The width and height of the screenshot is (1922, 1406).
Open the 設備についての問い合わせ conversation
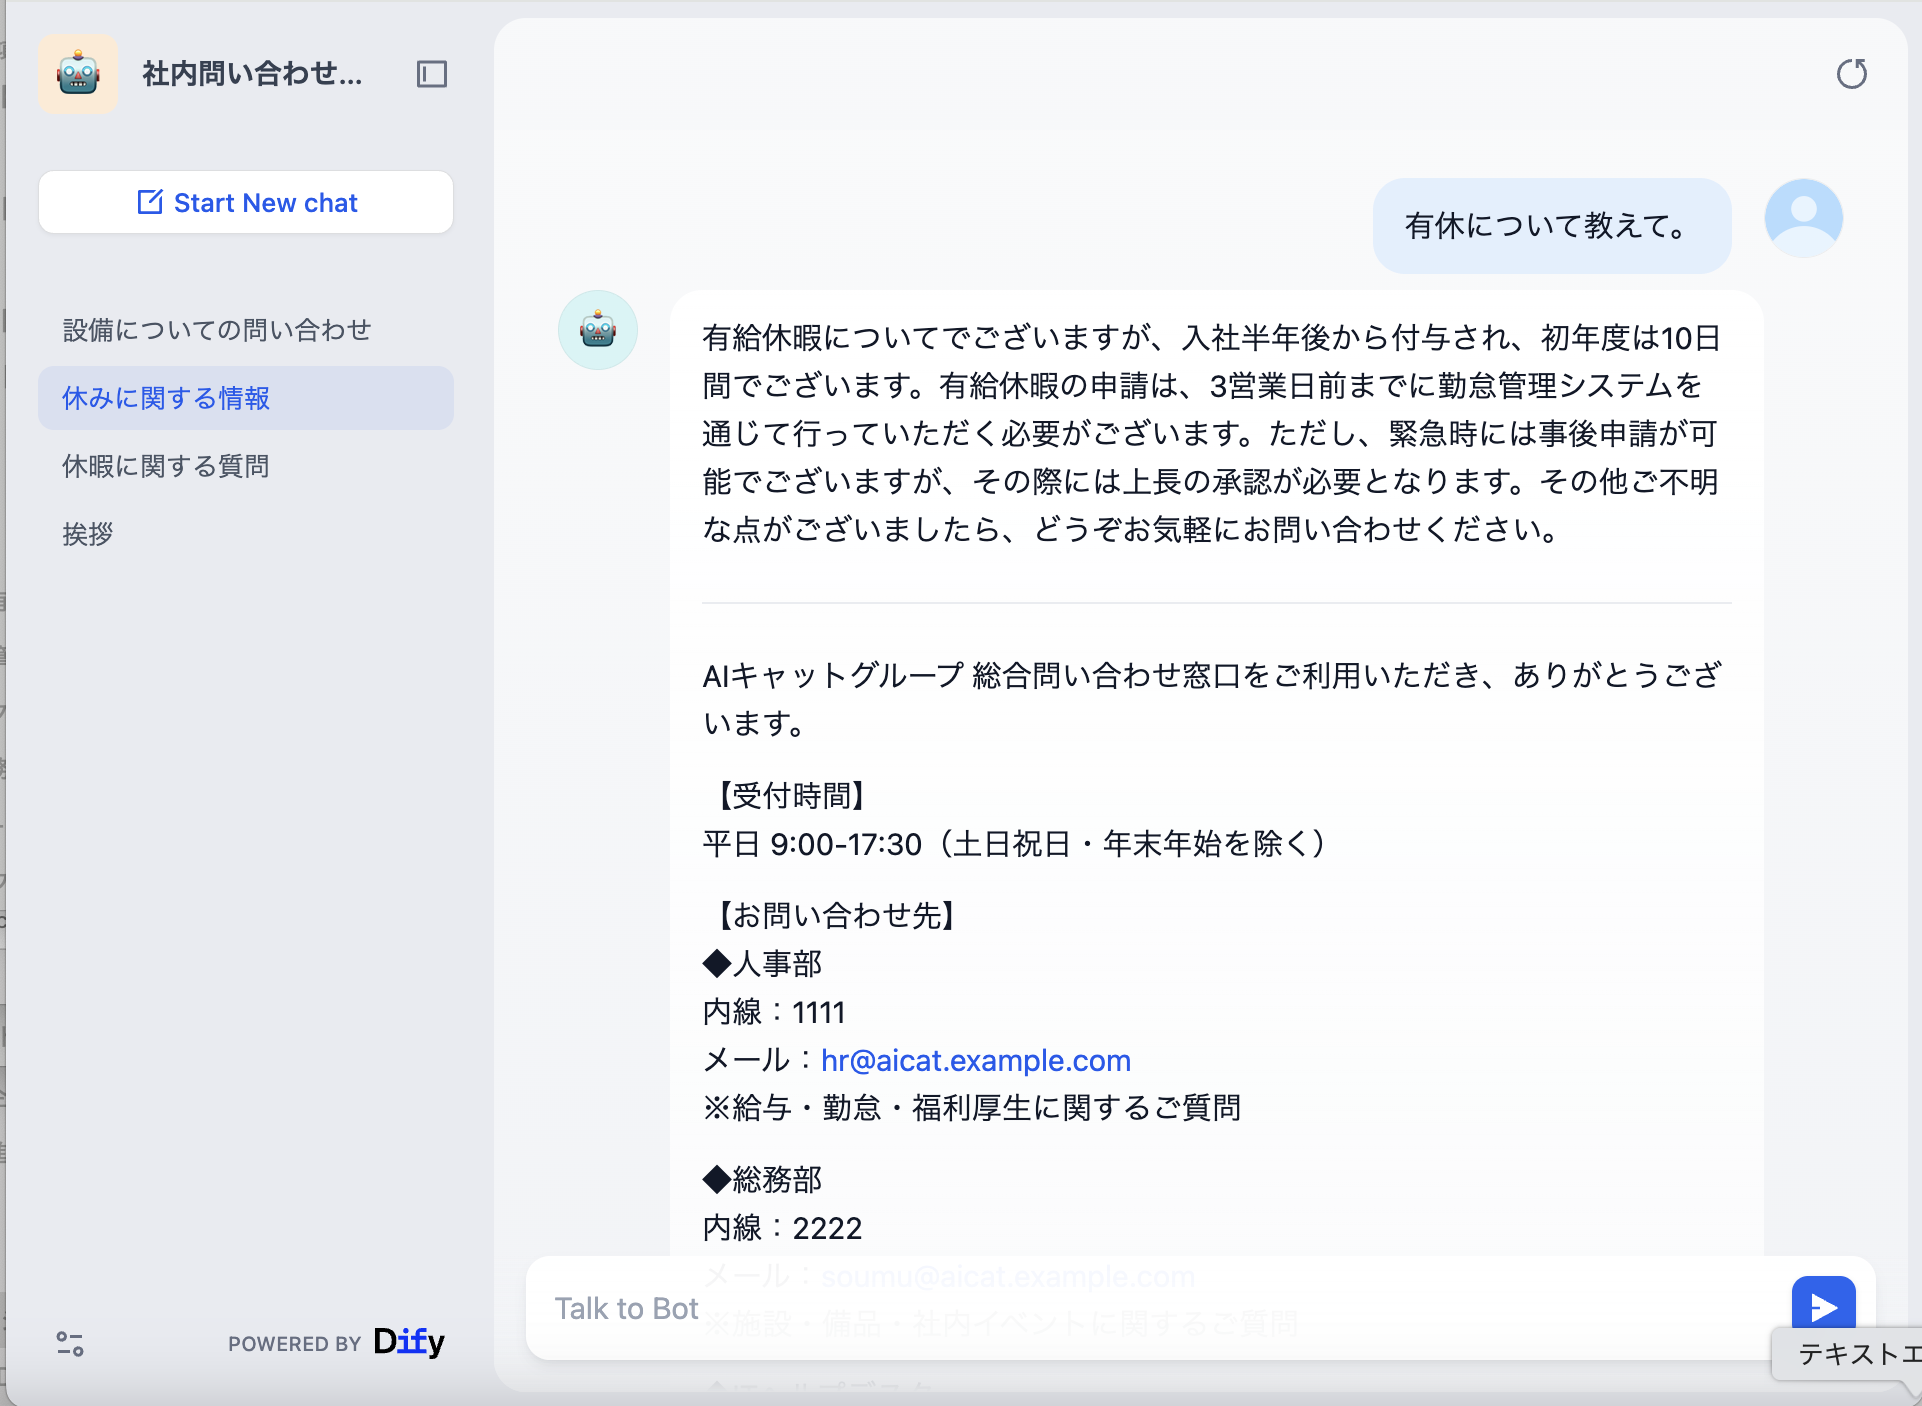(217, 330)
